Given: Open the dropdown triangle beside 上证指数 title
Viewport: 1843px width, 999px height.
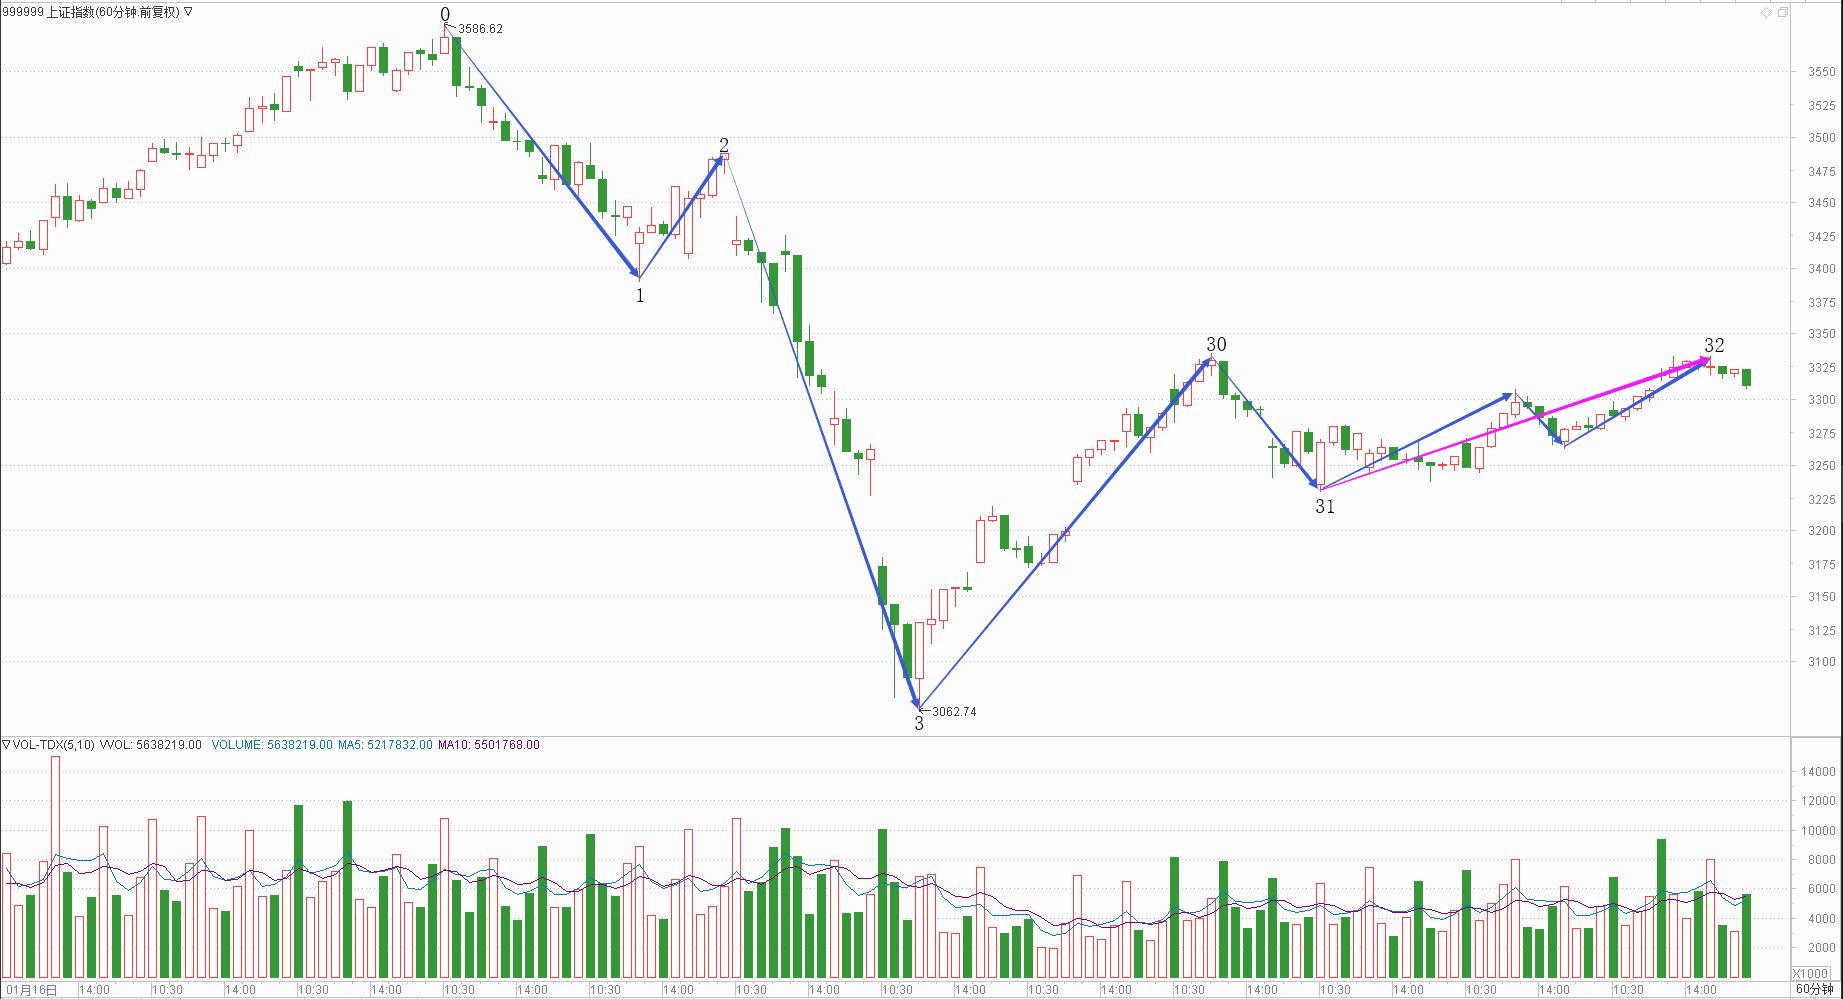Looking at the screenshot, I should [188, 12].
